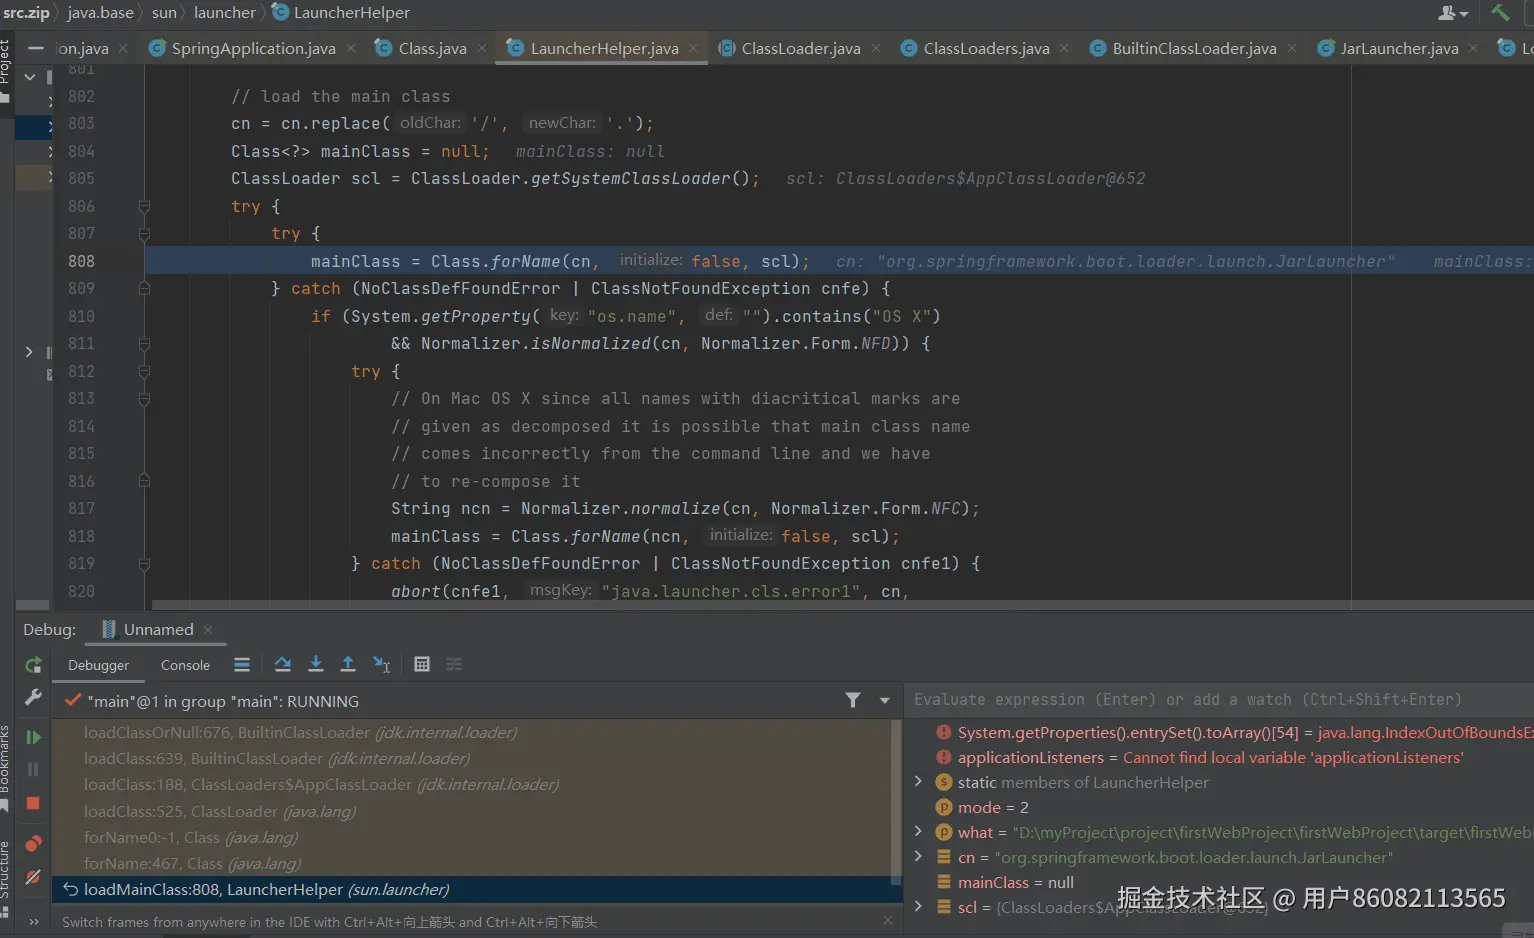Image resolution: width=1534 pixels, height=938 pixels.
Task: Click the 'launcher' breadcrumb segment
Action: click(x=225, y=12)
